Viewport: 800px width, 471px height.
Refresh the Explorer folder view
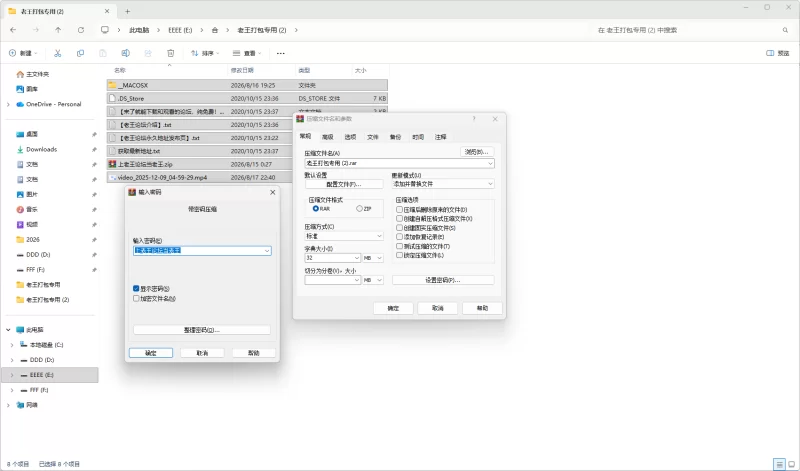(x=81, y=30)
